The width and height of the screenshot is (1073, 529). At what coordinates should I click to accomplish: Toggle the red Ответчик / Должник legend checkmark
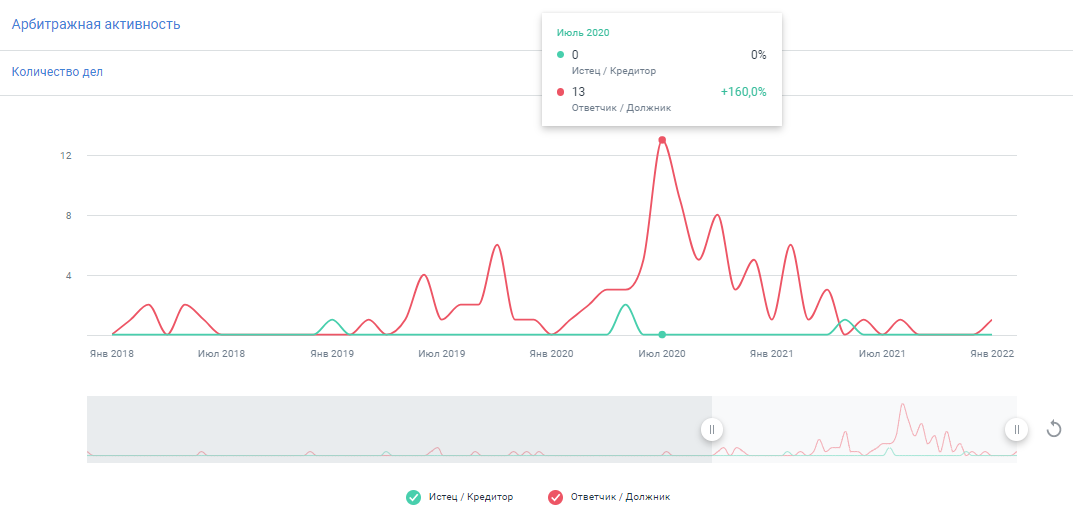556,497
